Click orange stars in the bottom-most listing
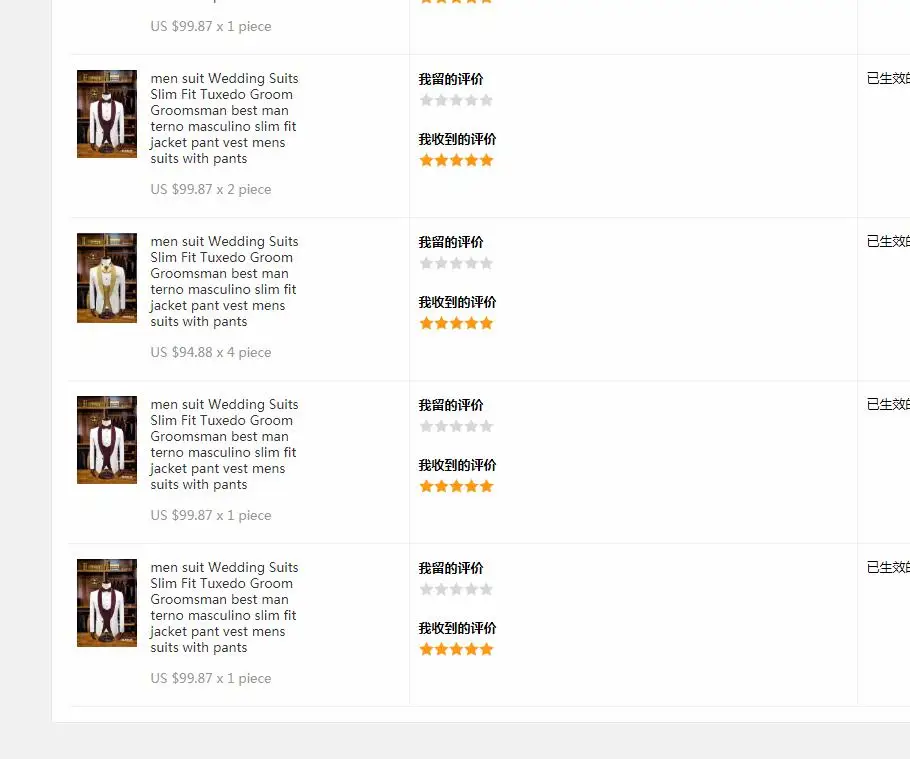The image size is (910, 759). click(456, 649)
